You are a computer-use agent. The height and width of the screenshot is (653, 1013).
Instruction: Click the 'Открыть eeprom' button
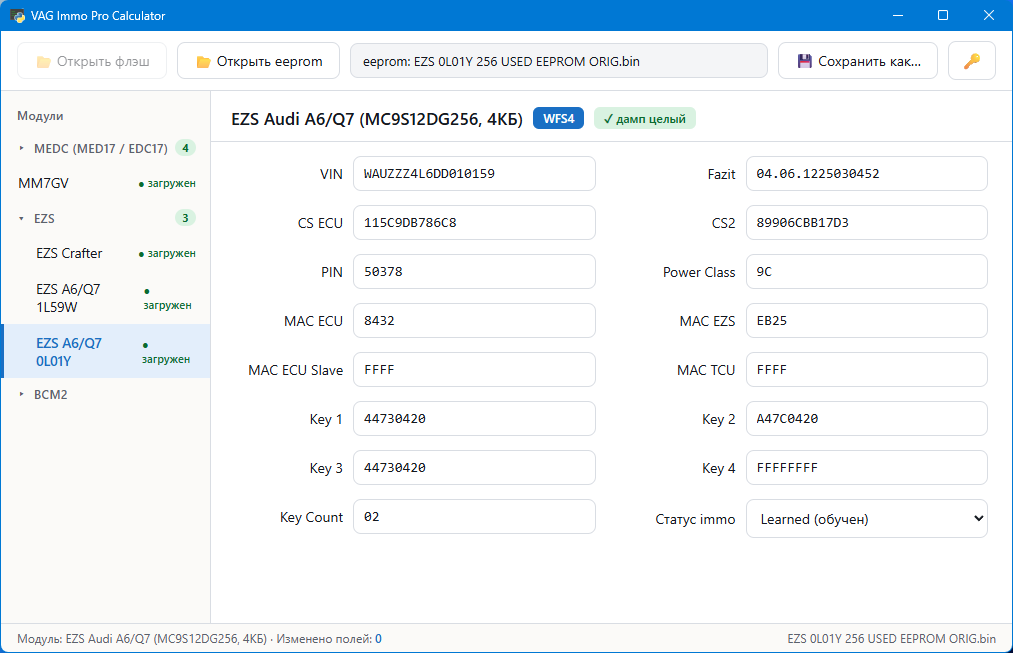point(258,61)
